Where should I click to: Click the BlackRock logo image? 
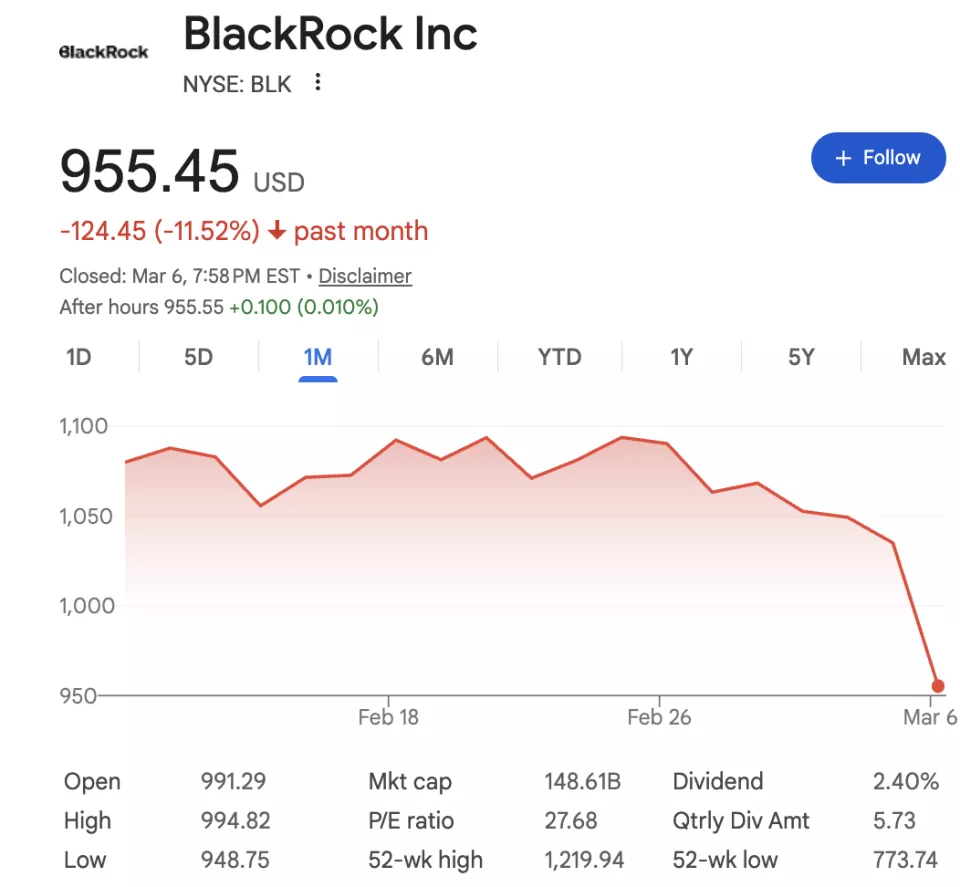(103, 51)
